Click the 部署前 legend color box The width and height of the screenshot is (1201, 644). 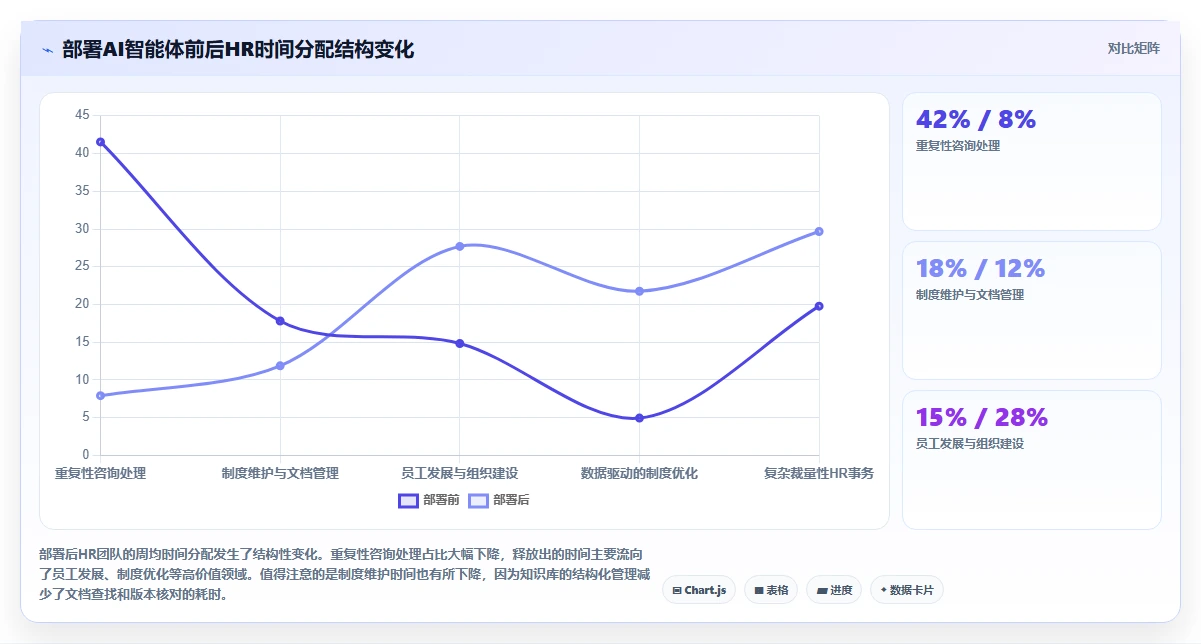[x=408, y=500]
